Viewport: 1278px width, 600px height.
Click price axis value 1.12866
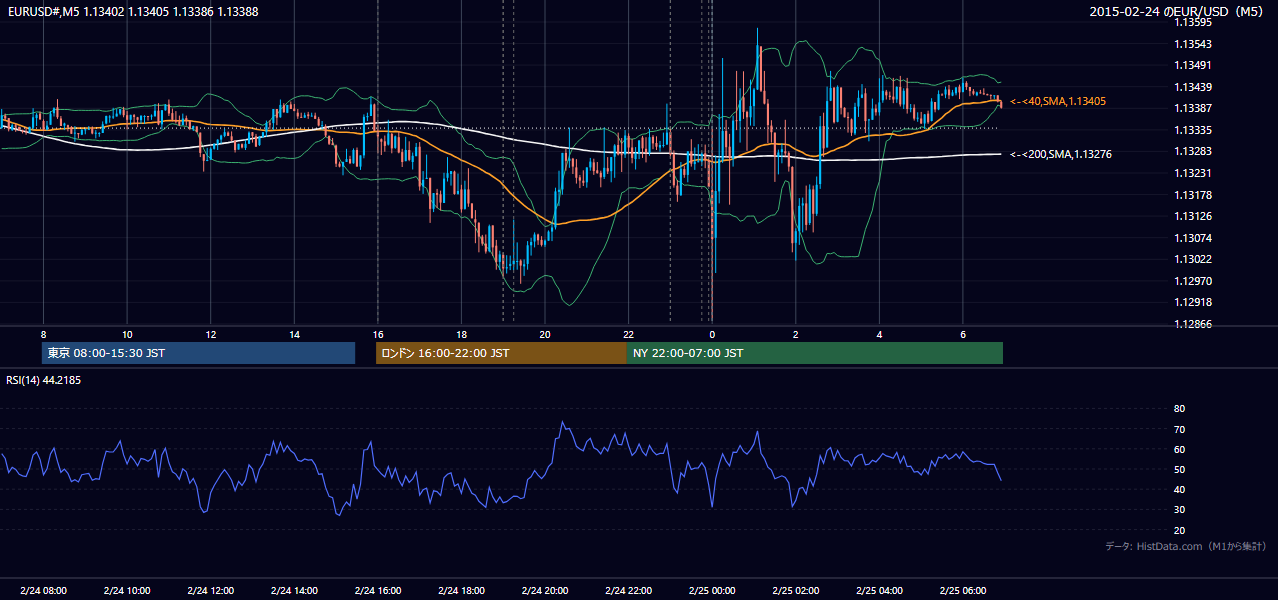pos(1194,324)
